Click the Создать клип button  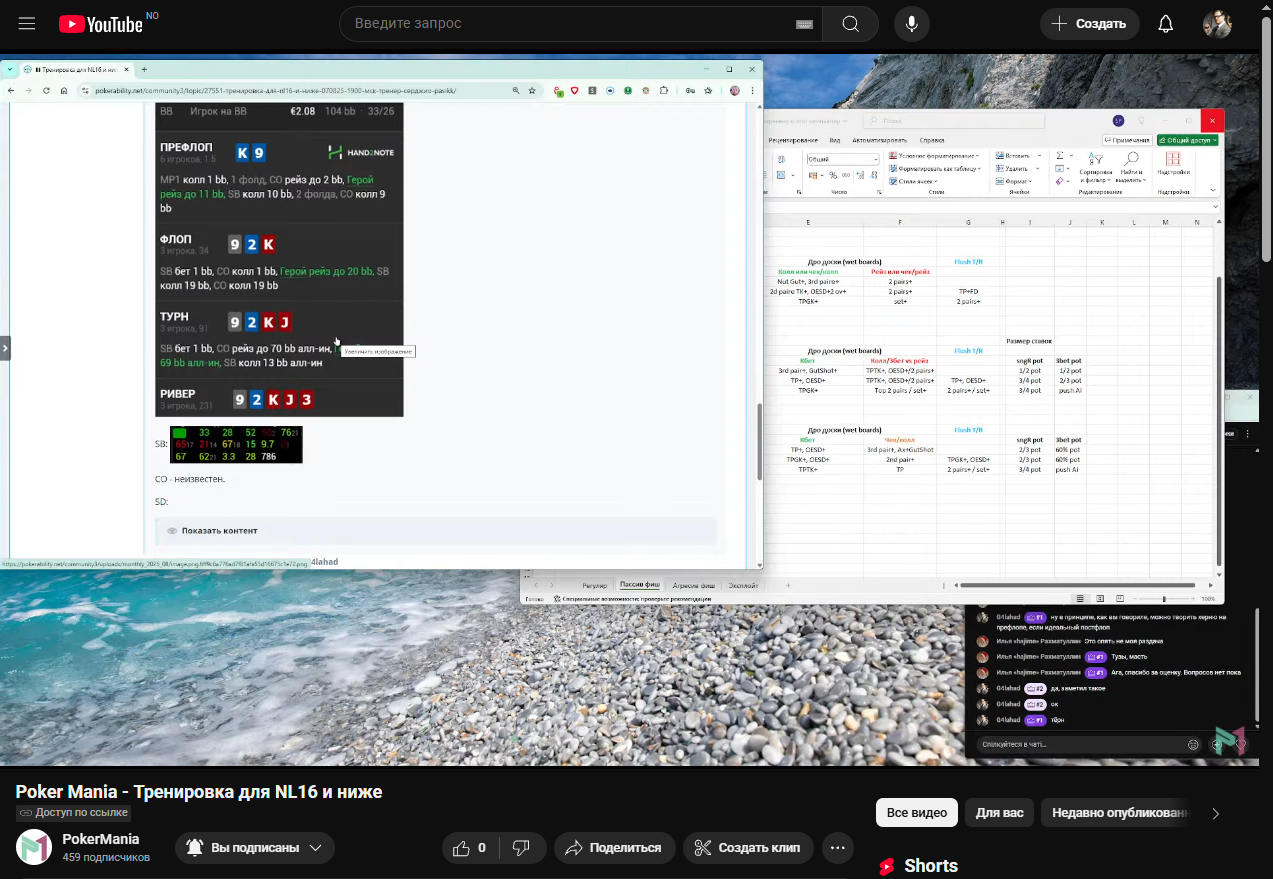pos(748,848)
